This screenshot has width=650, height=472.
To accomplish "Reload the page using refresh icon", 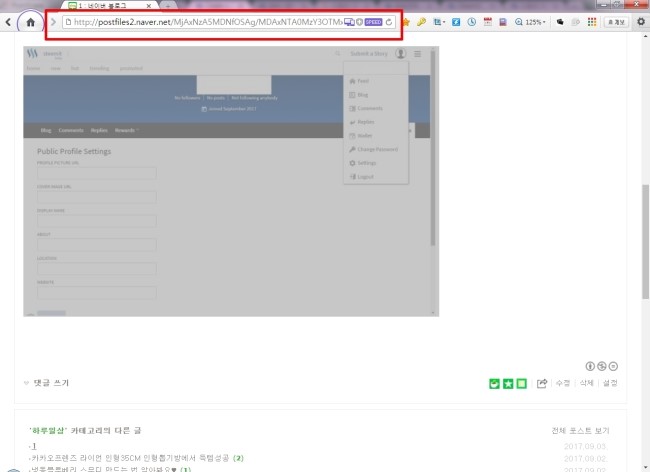I will [x=389, y=21].
